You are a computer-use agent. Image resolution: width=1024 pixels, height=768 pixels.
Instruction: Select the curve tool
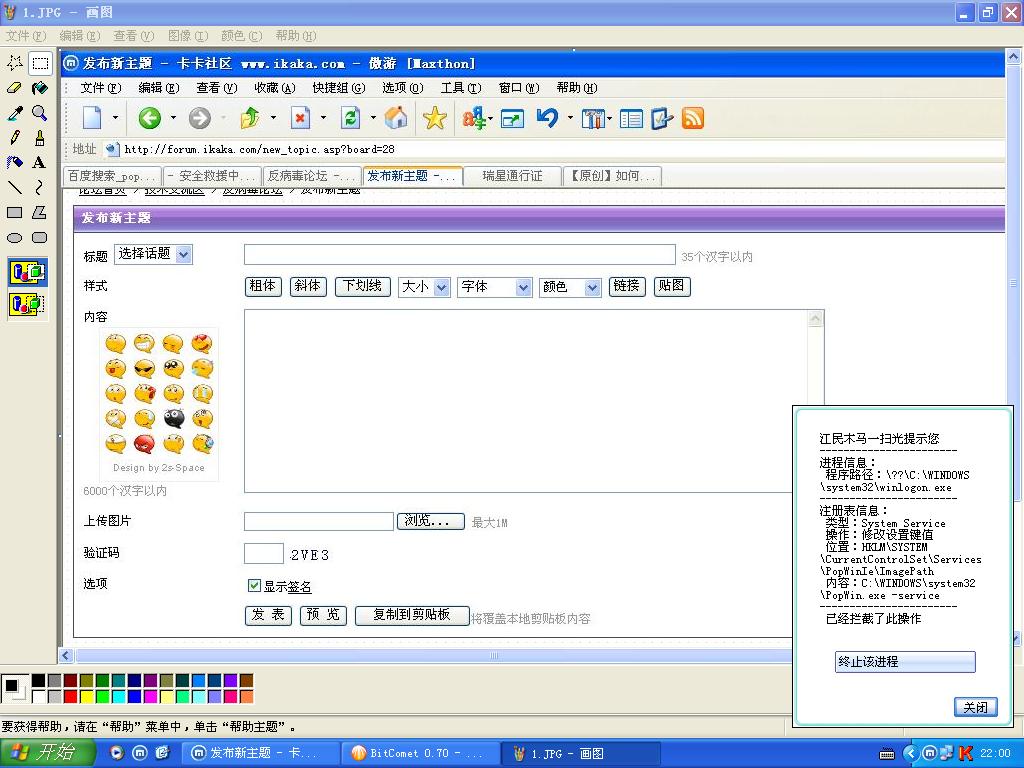[x=40, y=187]
